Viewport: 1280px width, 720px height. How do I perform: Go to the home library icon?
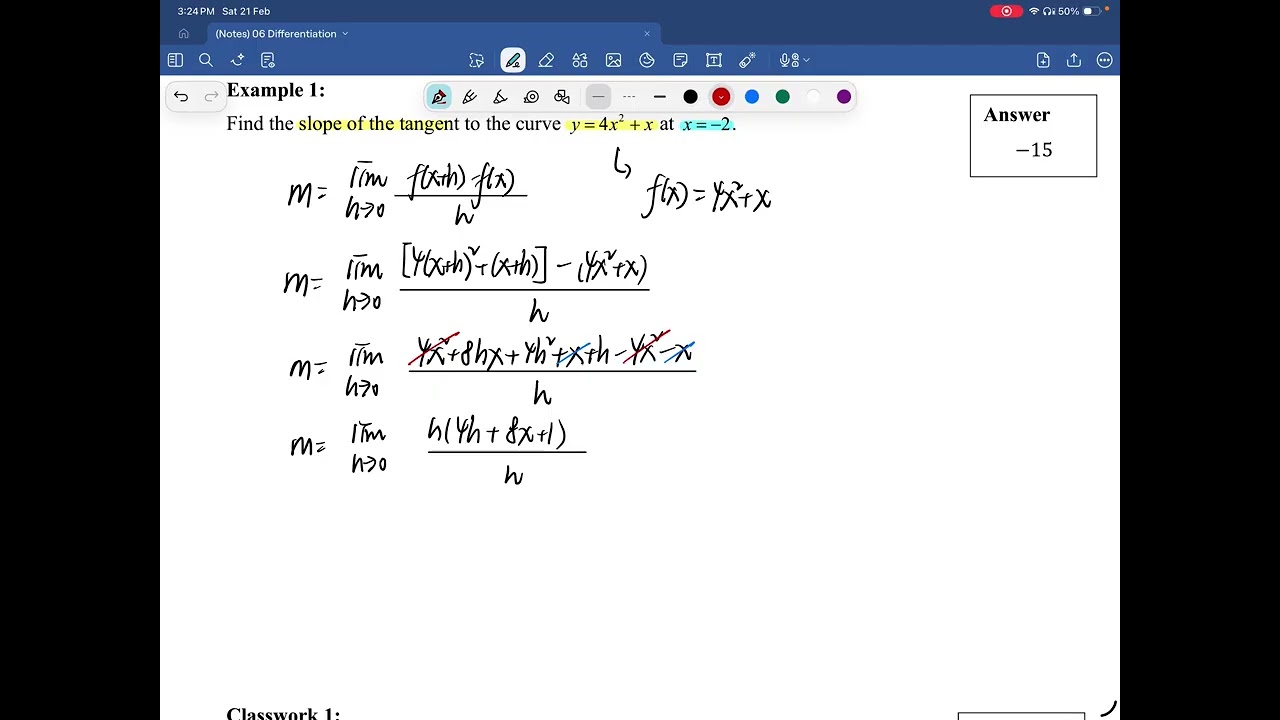pos(184,34)
